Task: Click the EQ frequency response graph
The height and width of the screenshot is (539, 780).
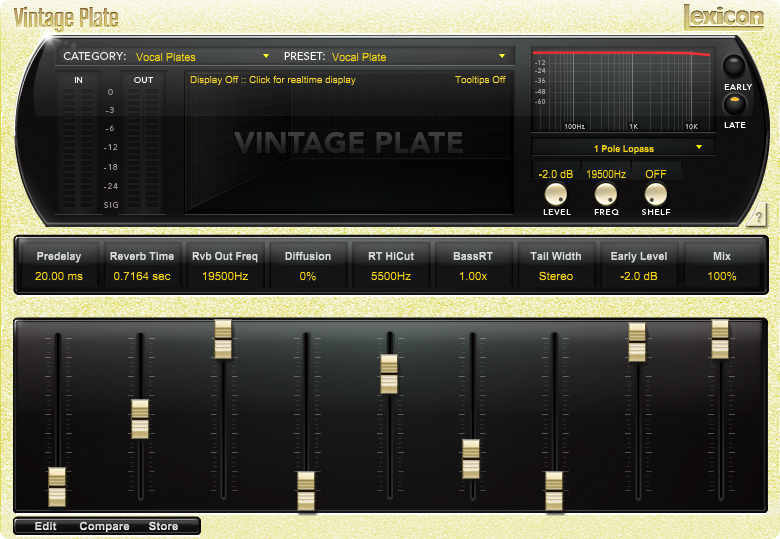Action: tap(623, 90)
